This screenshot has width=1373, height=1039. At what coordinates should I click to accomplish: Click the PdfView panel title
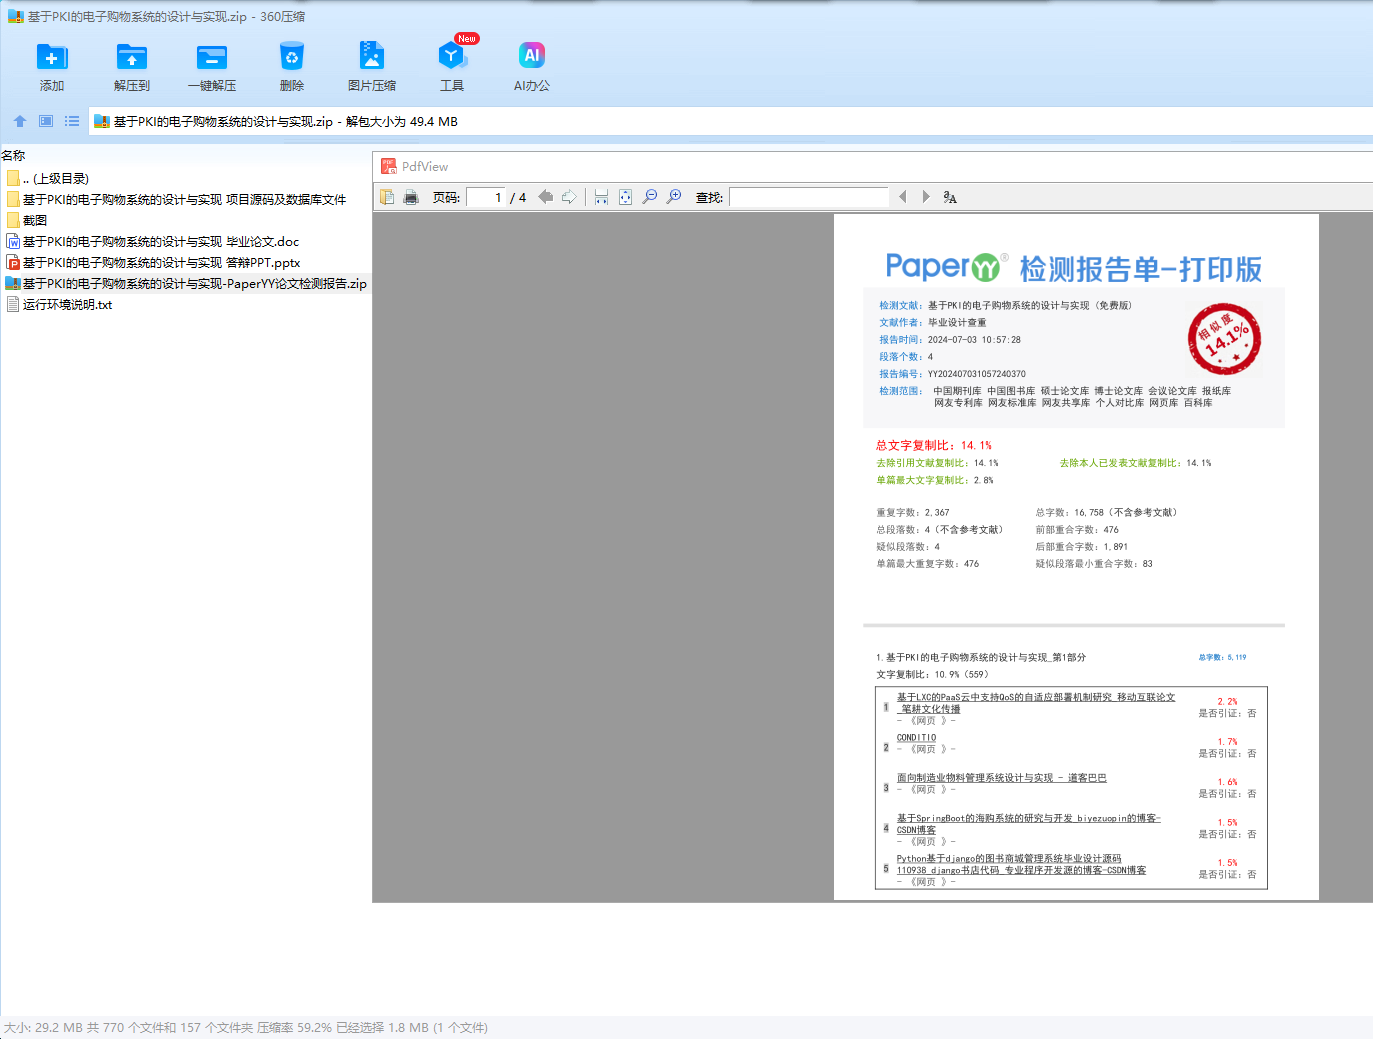[425, 167]
